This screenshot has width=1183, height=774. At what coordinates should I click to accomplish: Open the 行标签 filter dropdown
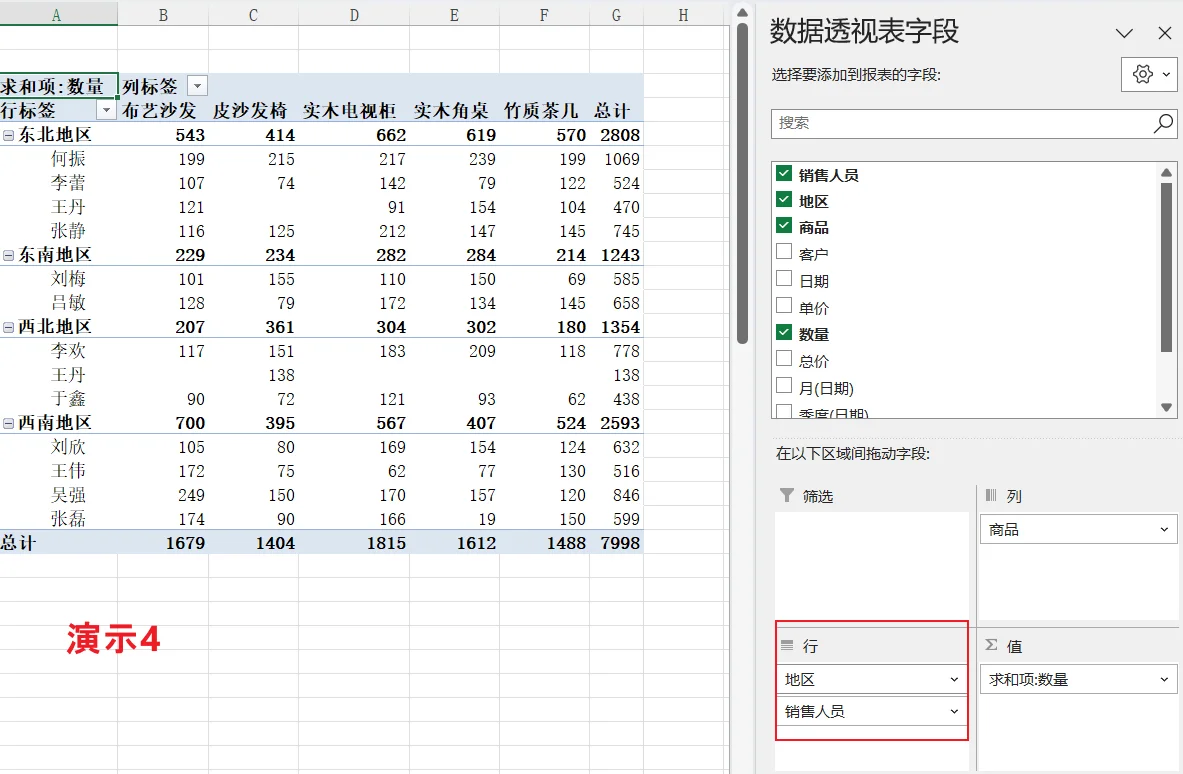106,111
